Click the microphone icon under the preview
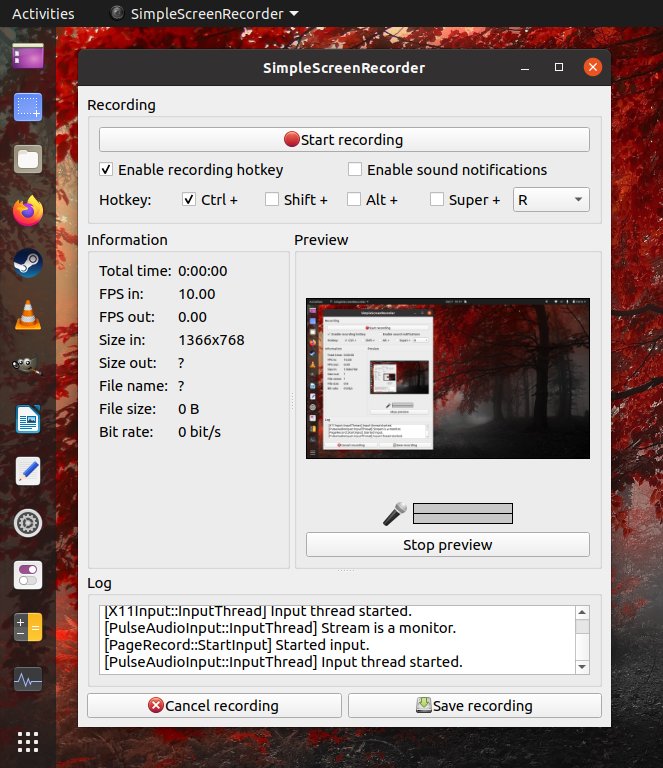Screen dimensions: 663x768 pyautogui.click(x=396, y=513)
